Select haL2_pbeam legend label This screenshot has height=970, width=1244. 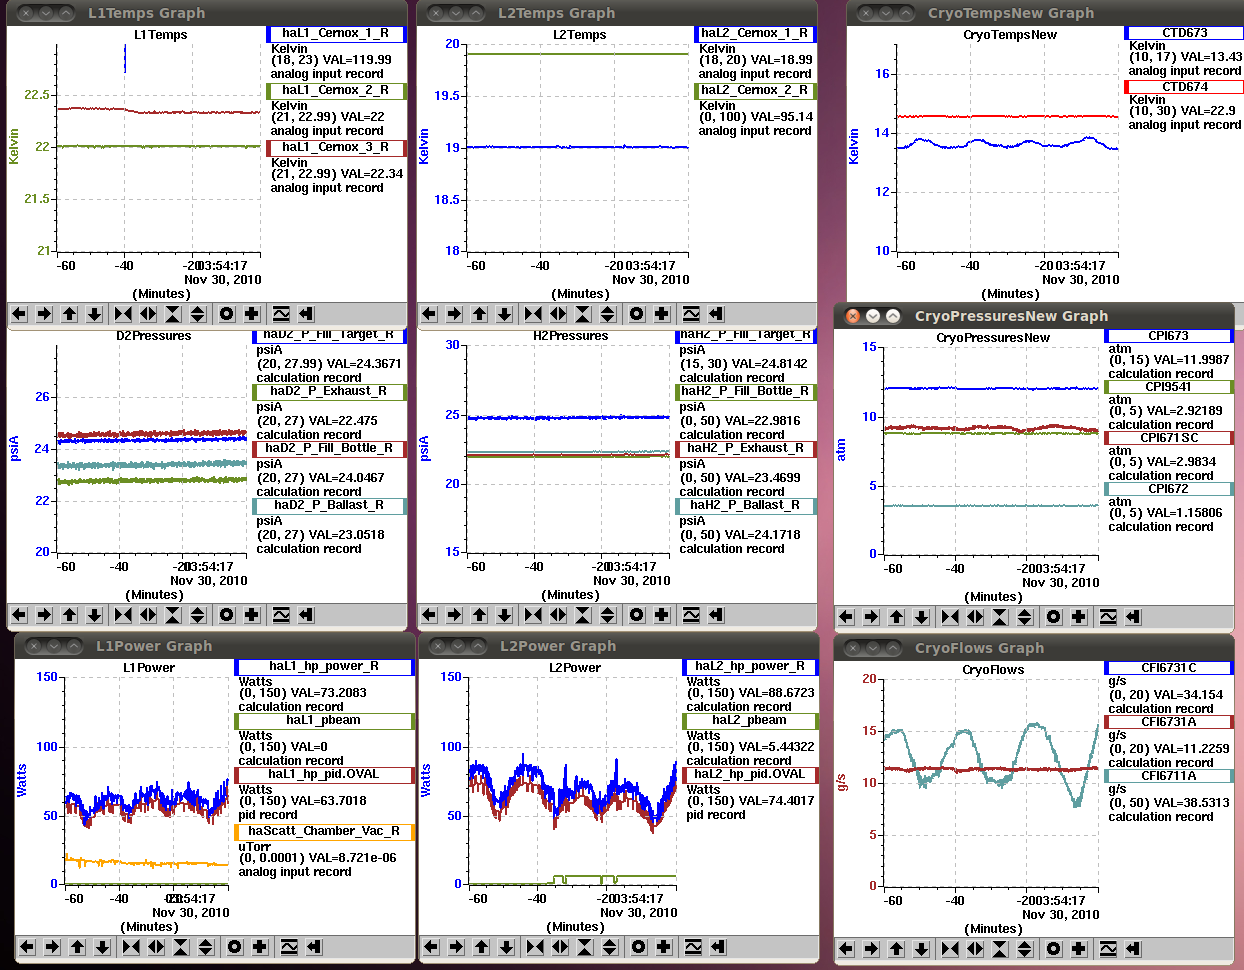(x=750, y=721)
